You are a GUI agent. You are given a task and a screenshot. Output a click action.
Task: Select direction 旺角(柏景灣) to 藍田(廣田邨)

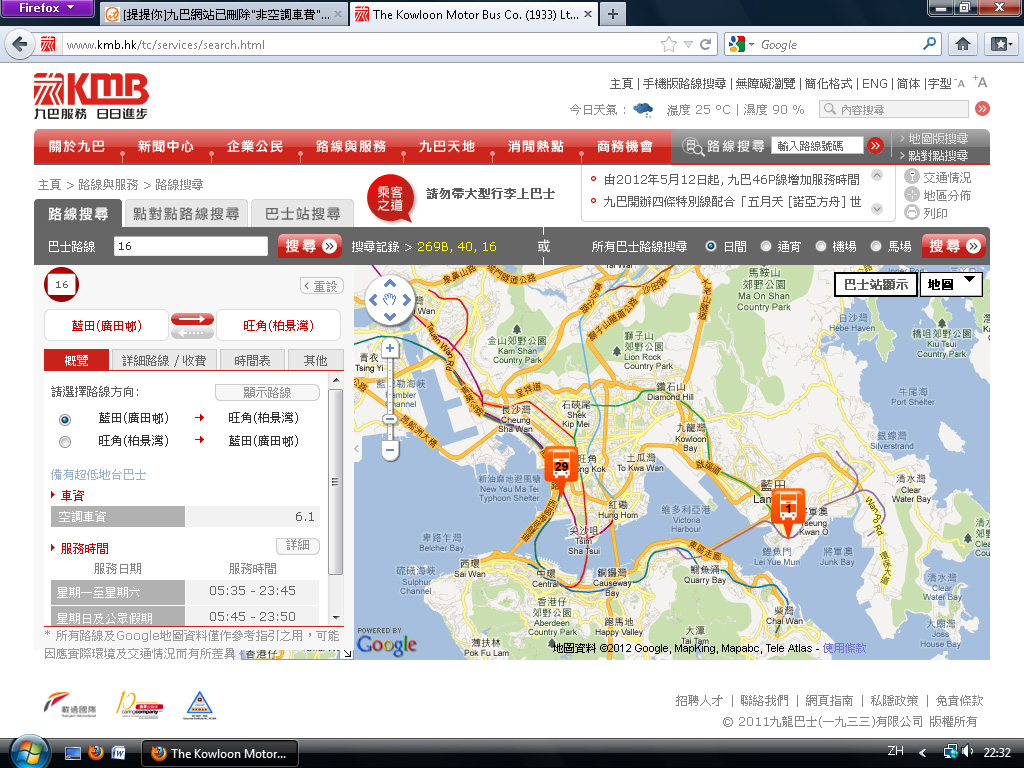pyautogui.click(x=65, y=442)
